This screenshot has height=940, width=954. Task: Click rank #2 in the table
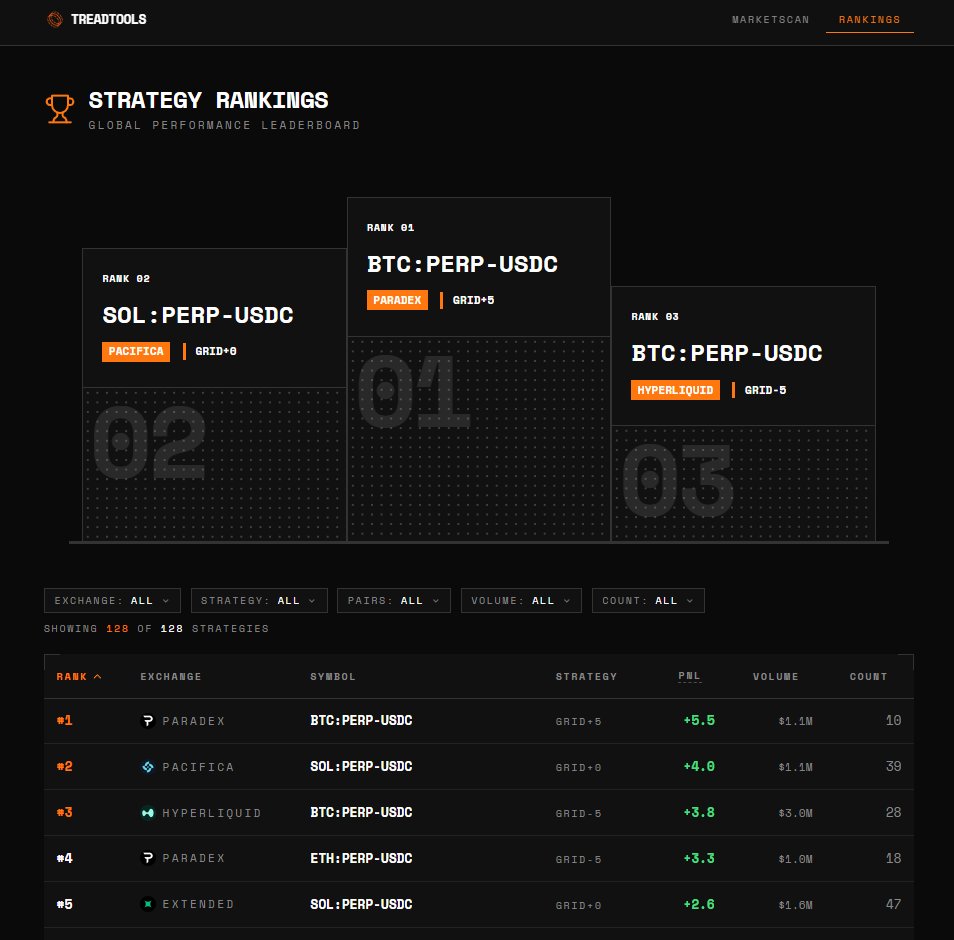pos(64,767)
